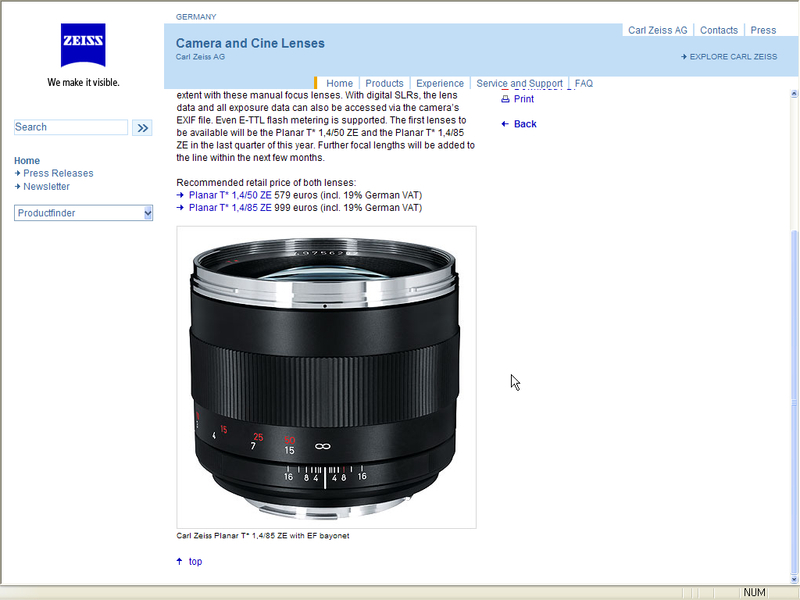Screen dimensions: 800x600
Task: Open the Planar T* 1,4/85 ZE link
Action: (230, 208)
